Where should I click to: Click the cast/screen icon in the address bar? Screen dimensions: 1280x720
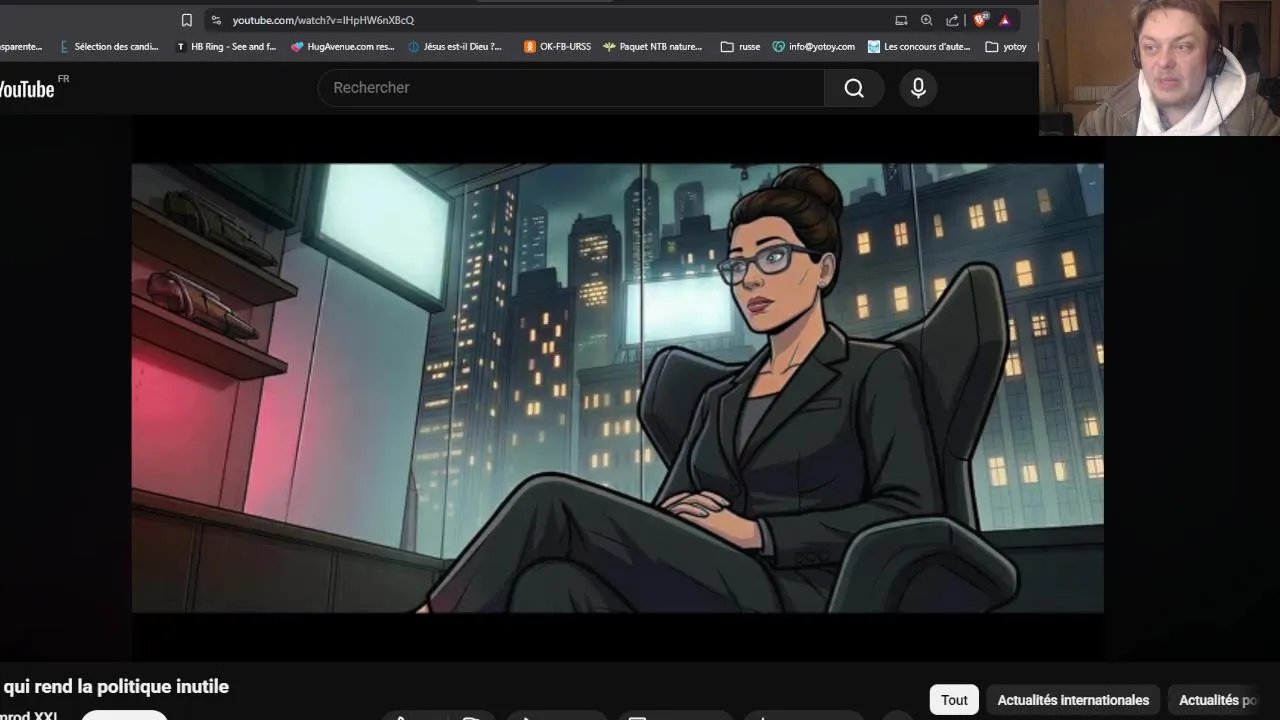(x=901, y=20)
